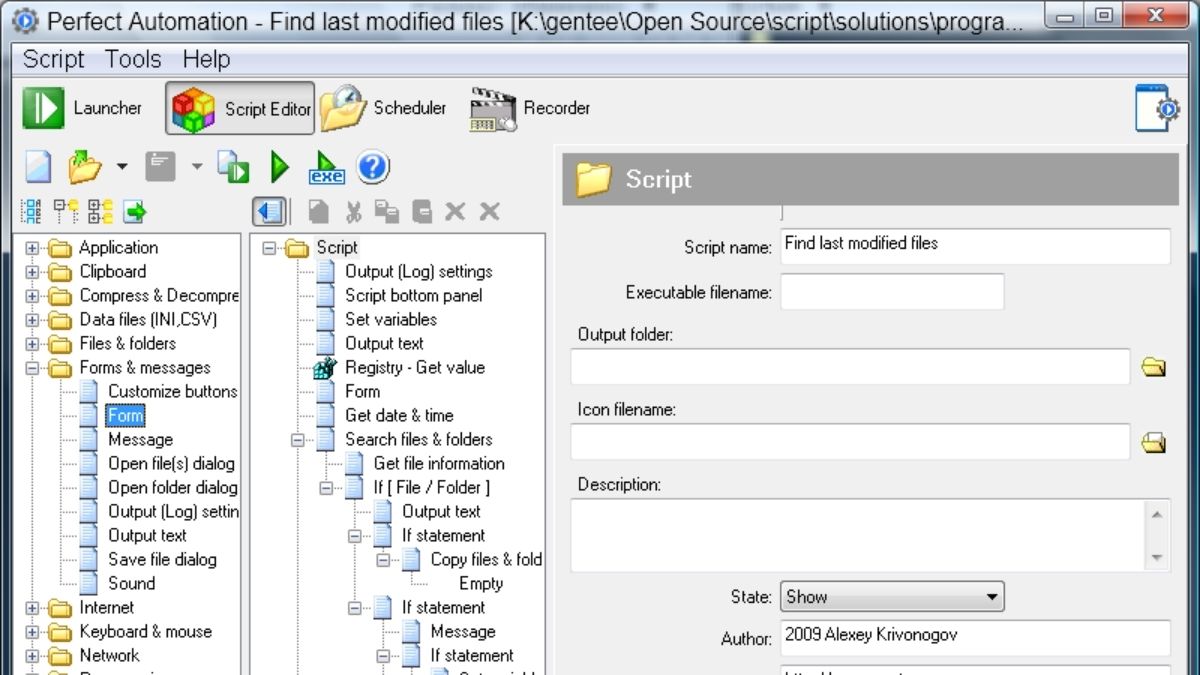1200x675 pixels.
Task: Toggle the left task panel icon
Action: pyautogui.click(x=269, y=211)
